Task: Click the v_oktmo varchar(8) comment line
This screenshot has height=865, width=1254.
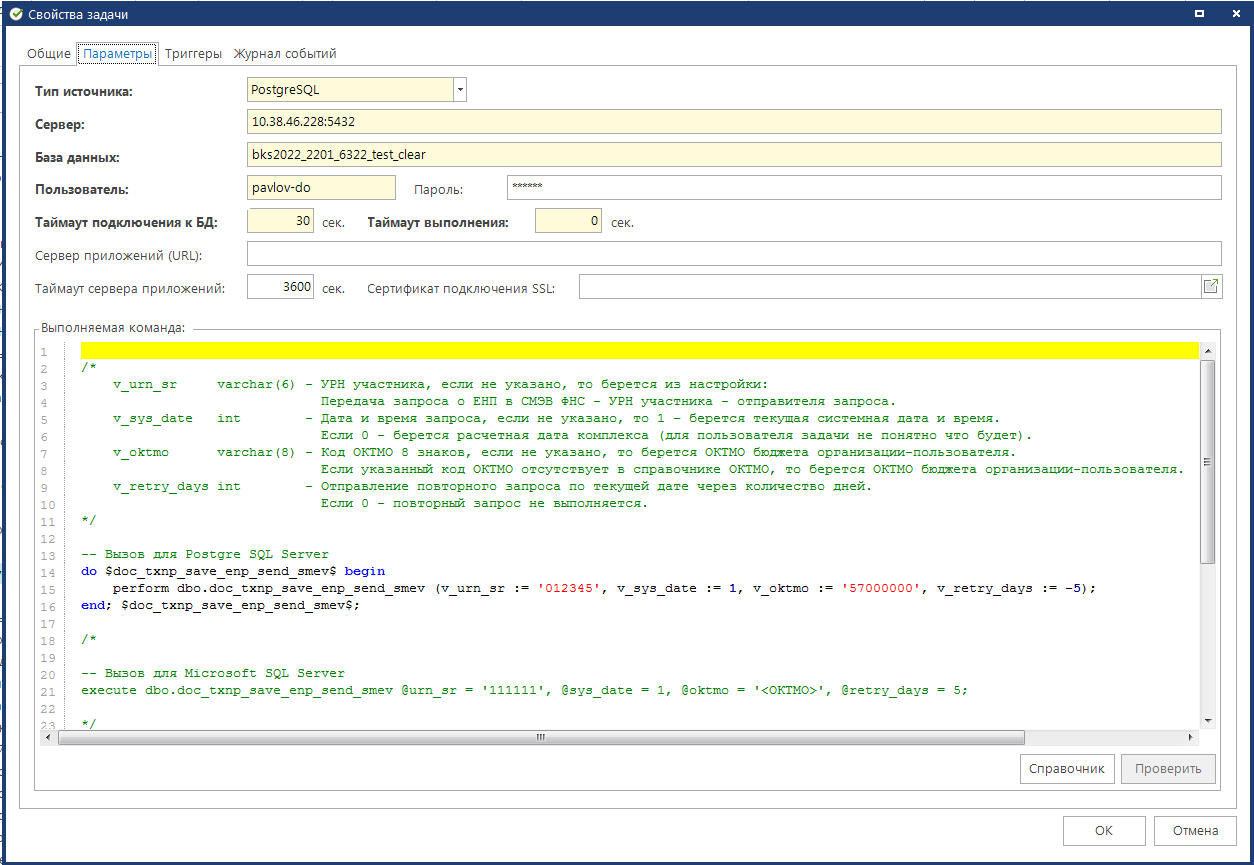Action: click(563, 452)
